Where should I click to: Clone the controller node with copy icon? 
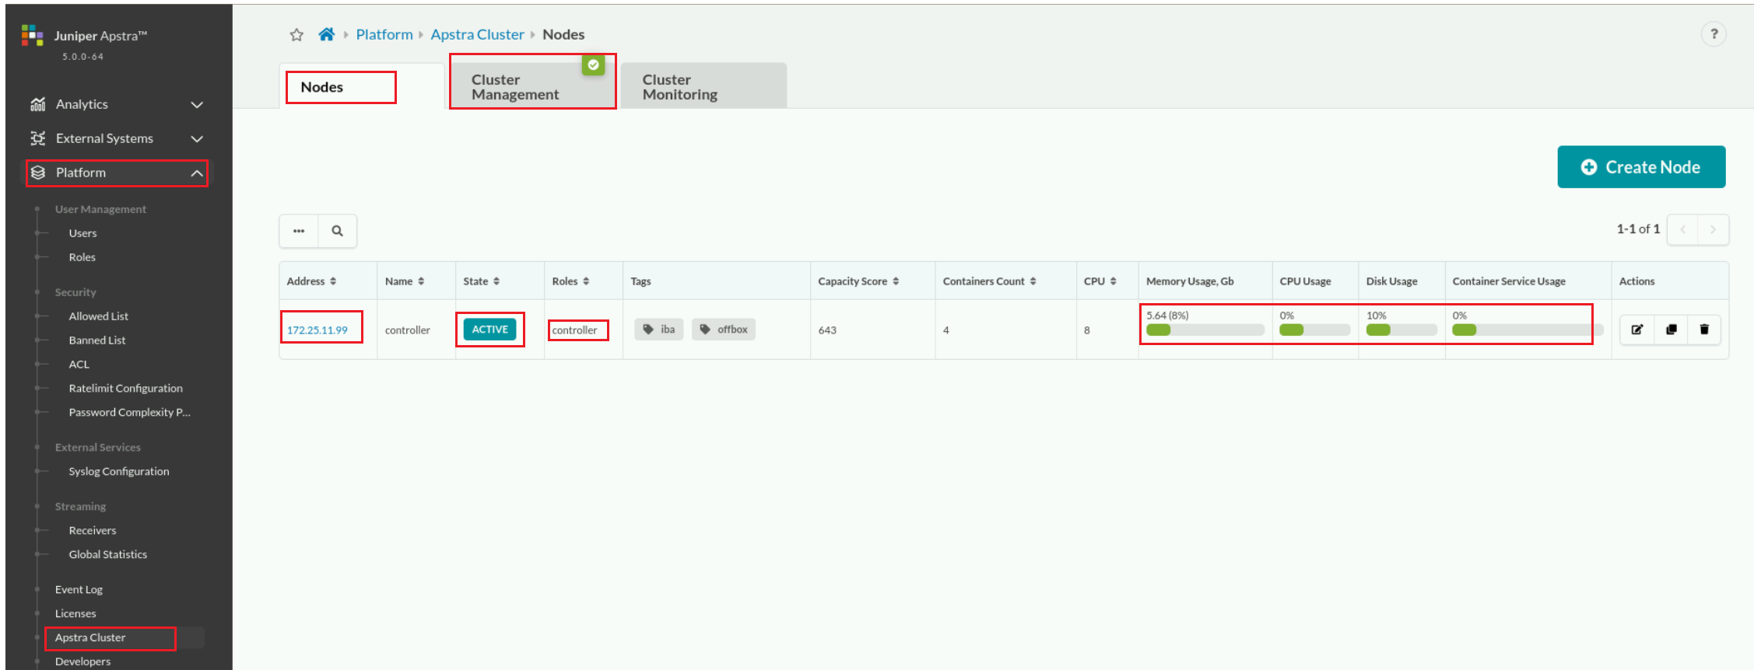pyautogui.click(x=1671, y=329)
